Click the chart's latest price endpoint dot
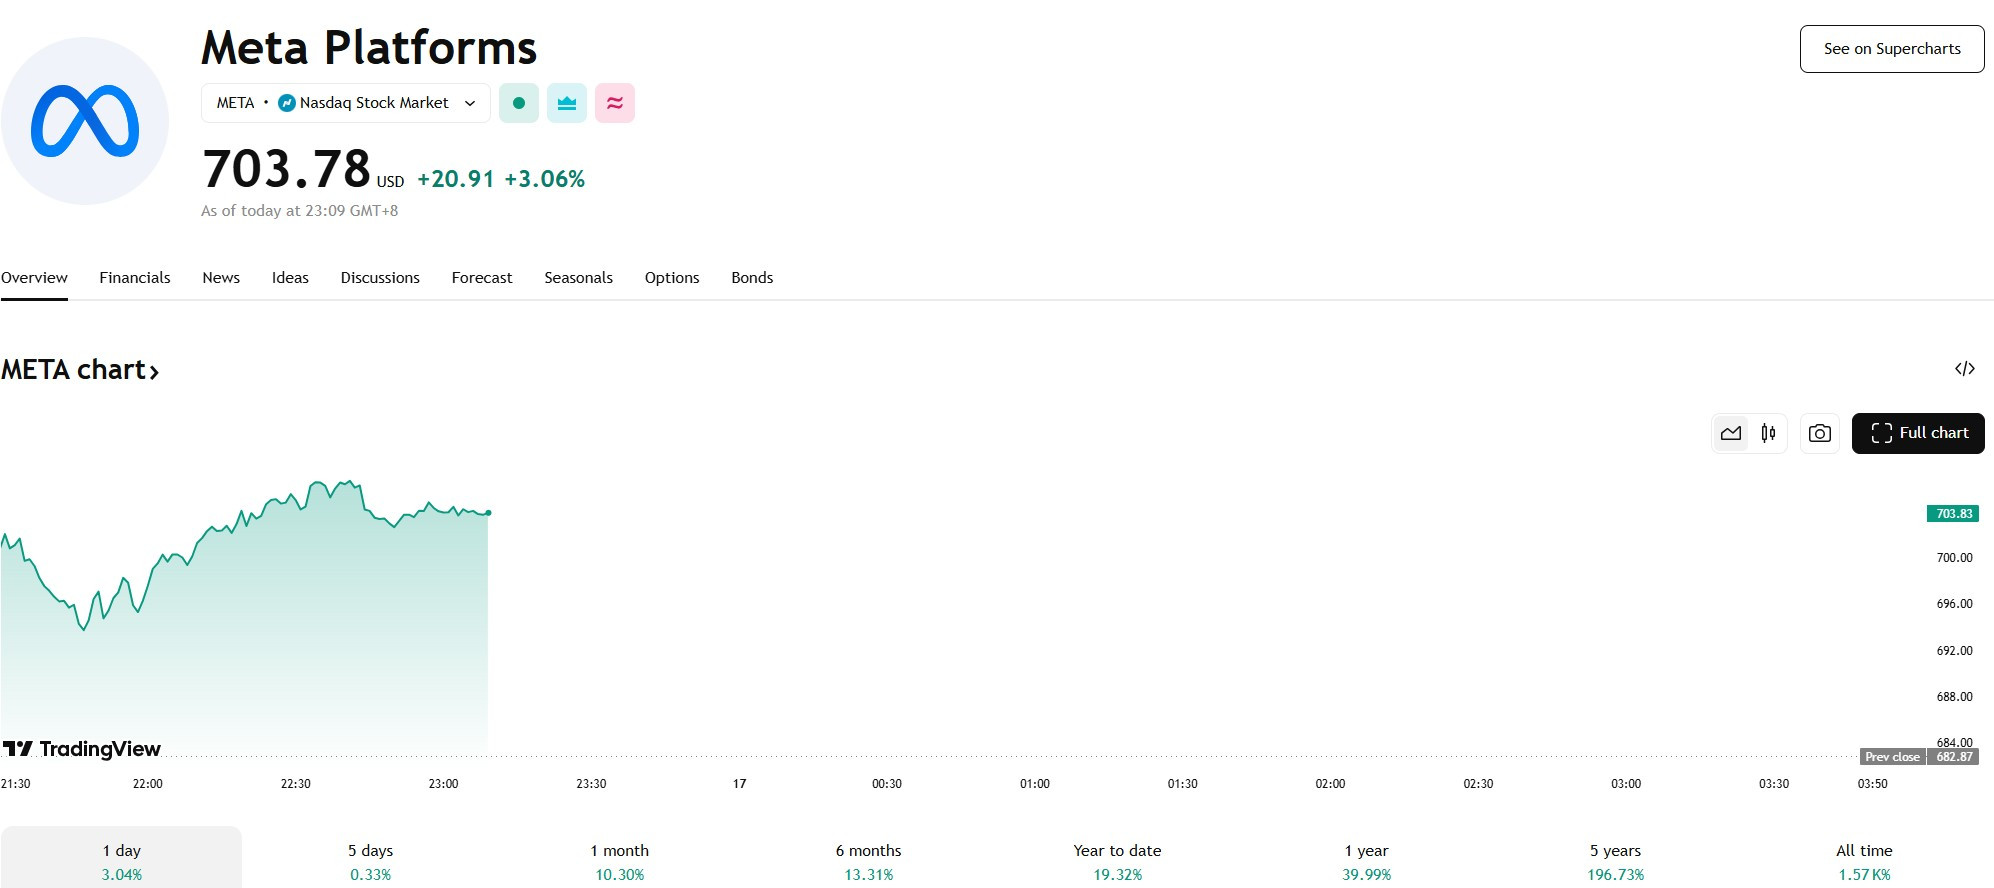Viewport: 1994px width, 888px height. [488, 513]
